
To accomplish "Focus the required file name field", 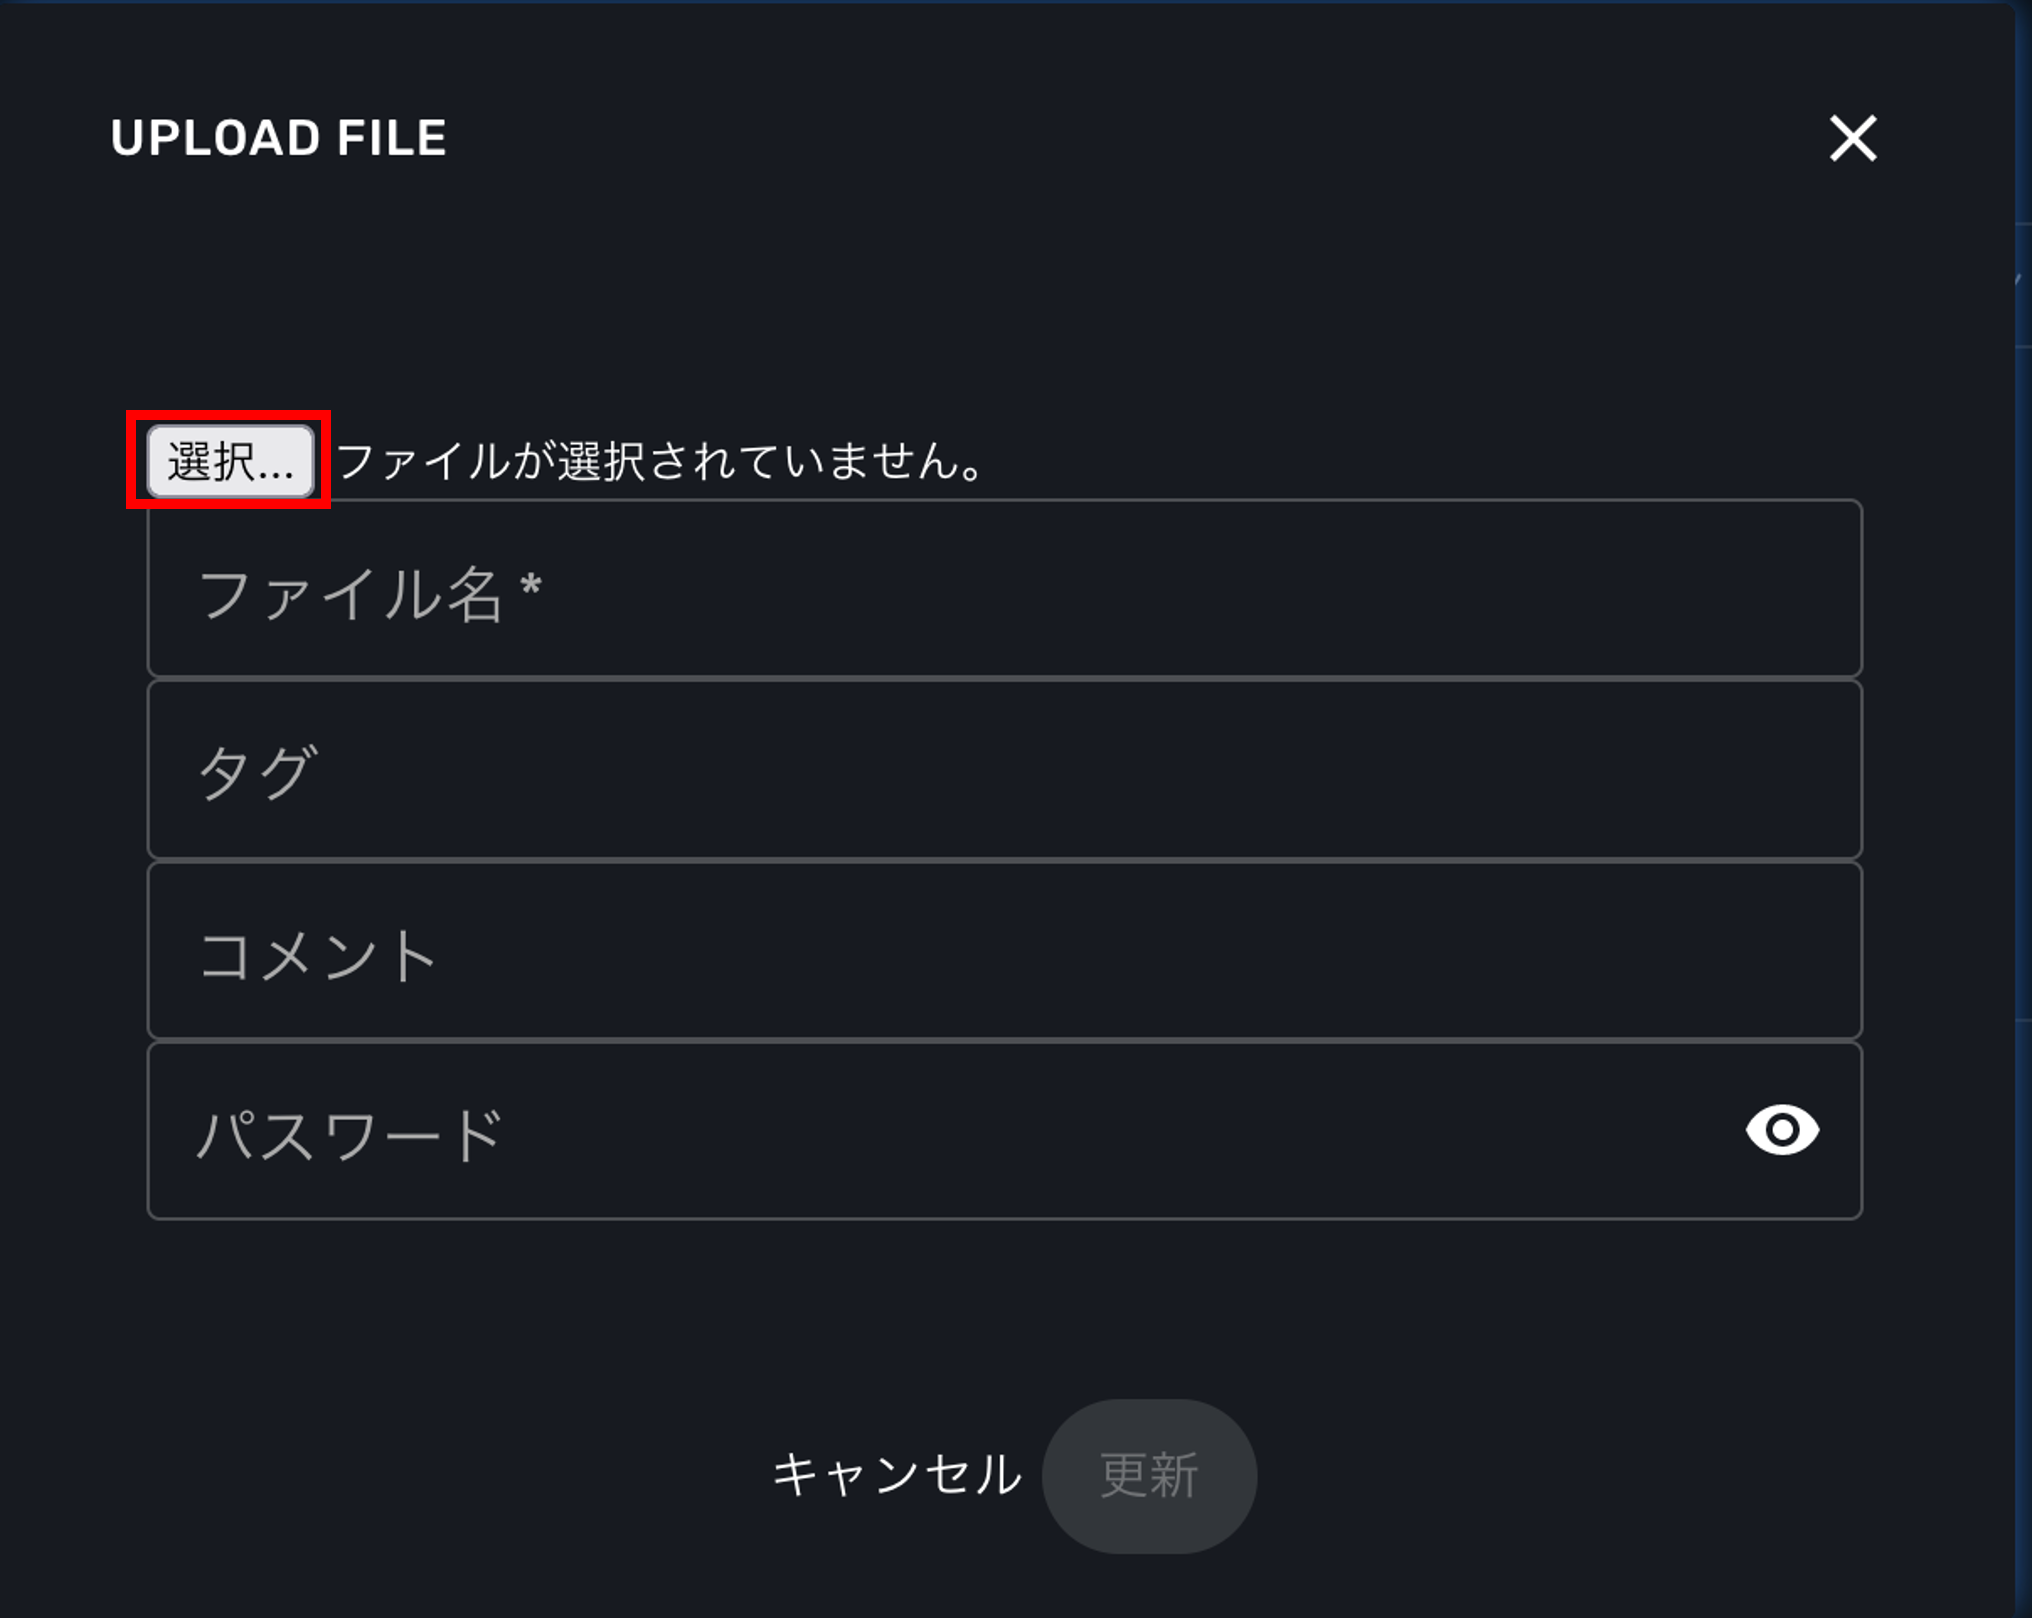I will pyautogui.click(x=1000, y=590).
